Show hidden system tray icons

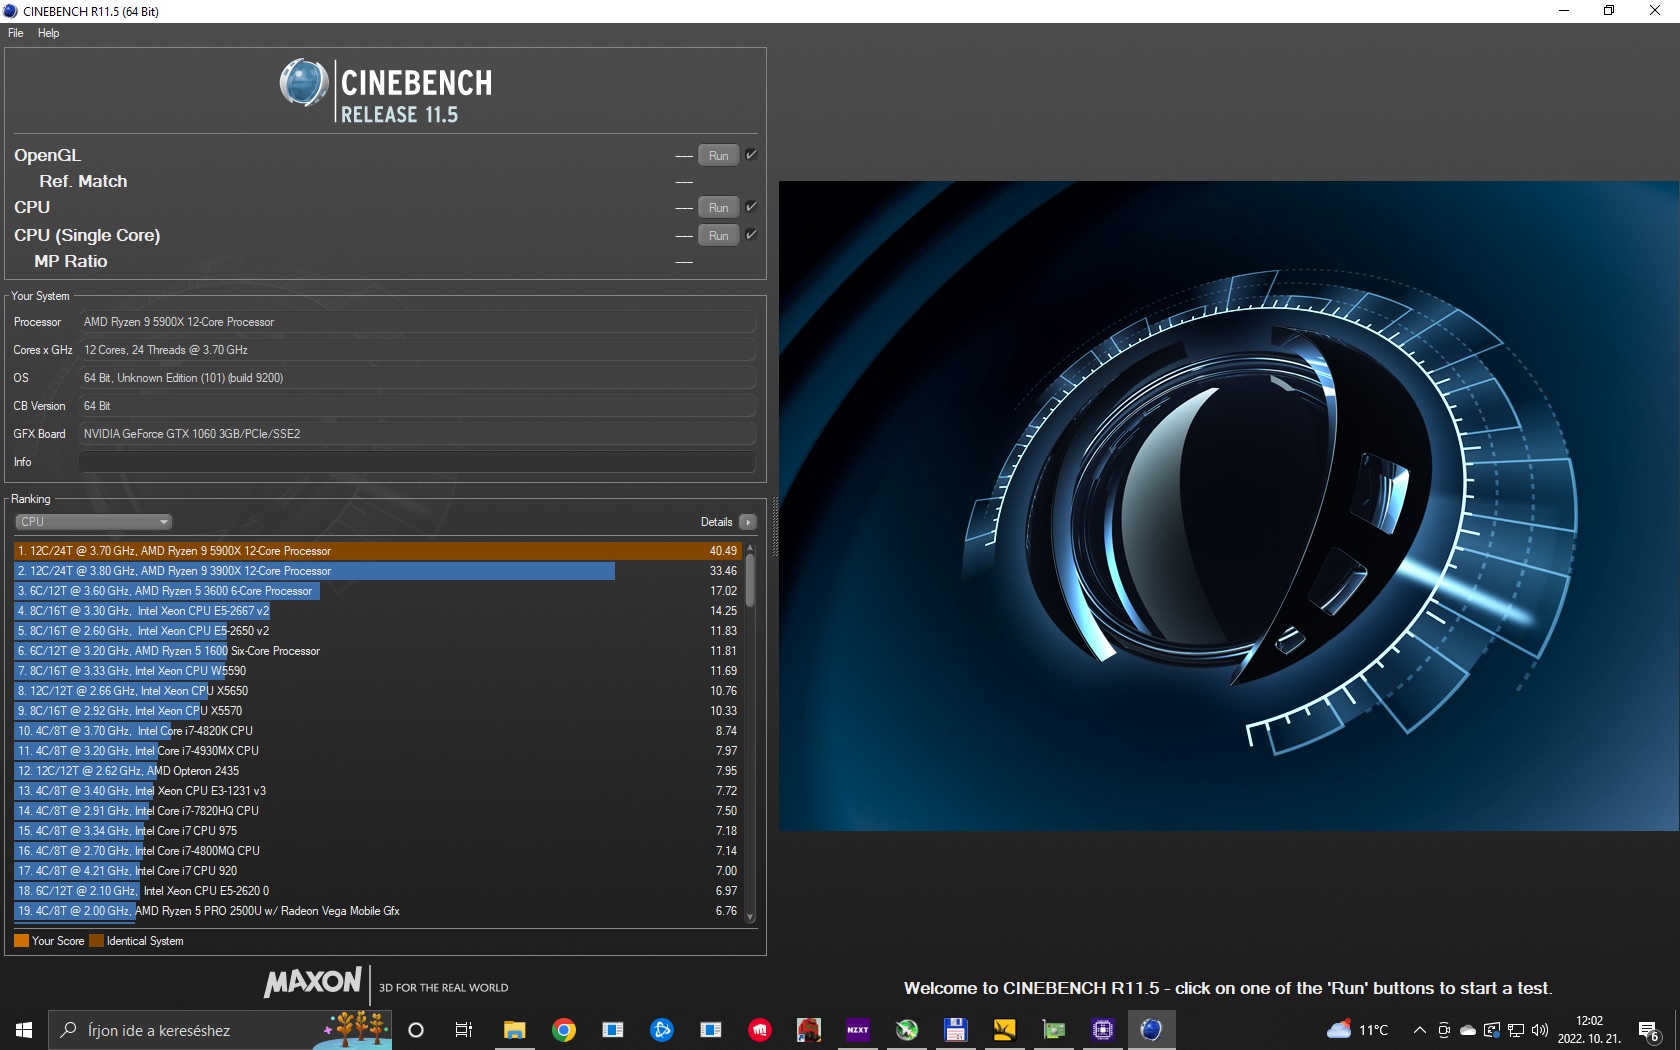pyautogui.click(x=1419, y=1030)
